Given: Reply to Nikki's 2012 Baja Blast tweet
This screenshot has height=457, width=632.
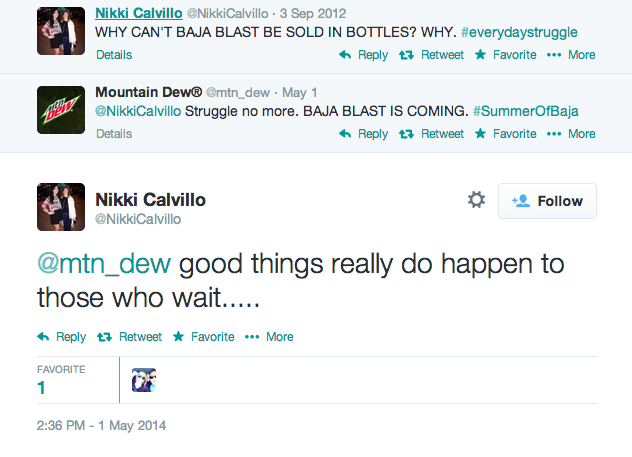Looking at the screenshot, I should coord(364,55).
